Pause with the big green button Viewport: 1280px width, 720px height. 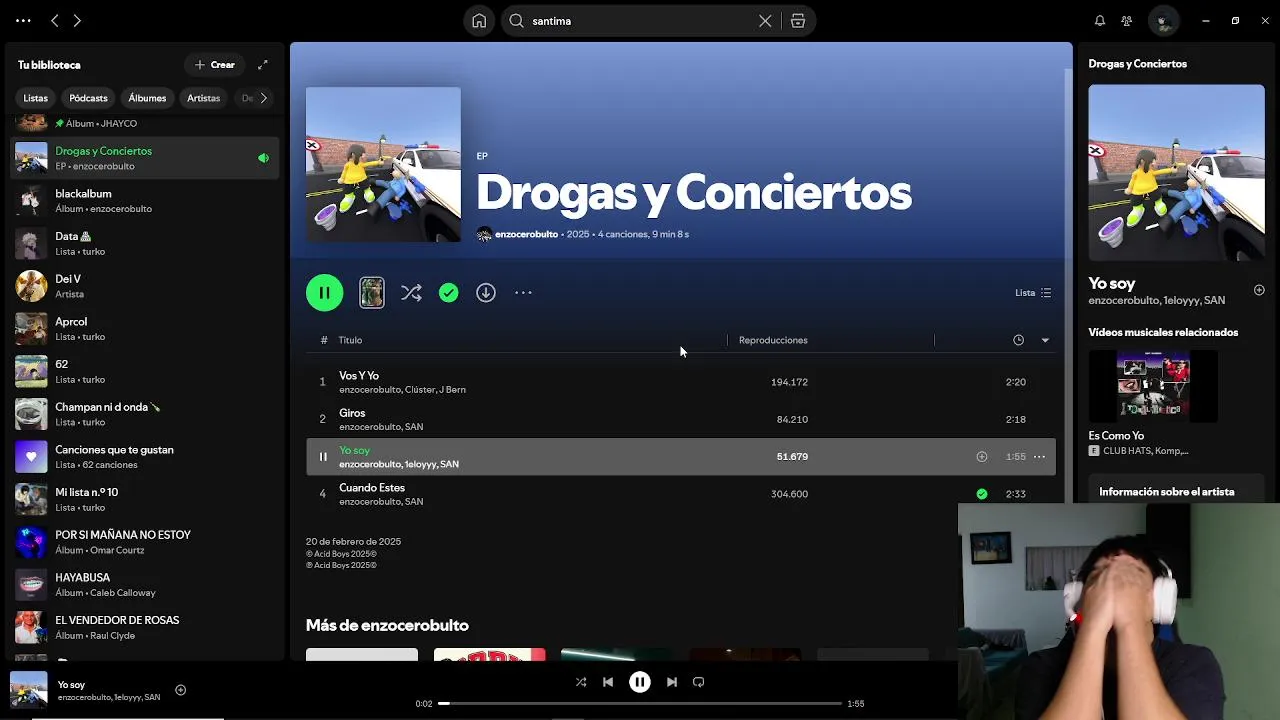(x=325, y=293)
